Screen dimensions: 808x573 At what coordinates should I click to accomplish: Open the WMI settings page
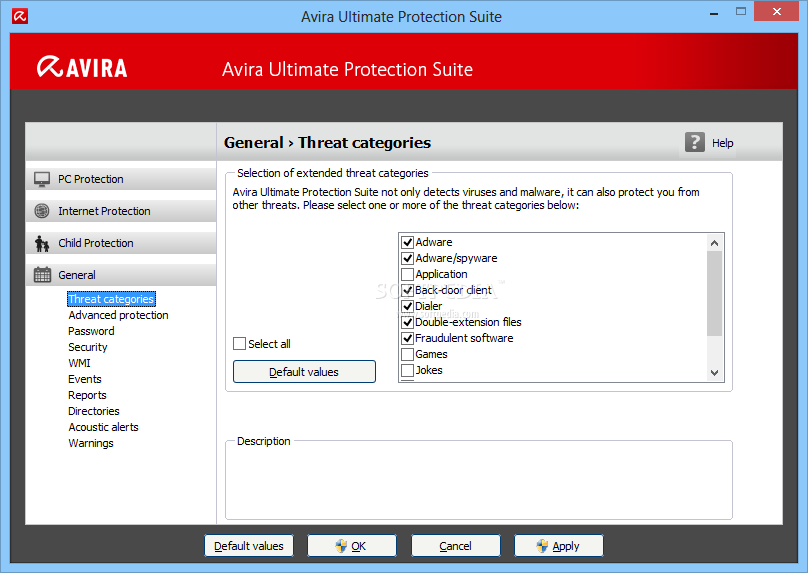79,363
